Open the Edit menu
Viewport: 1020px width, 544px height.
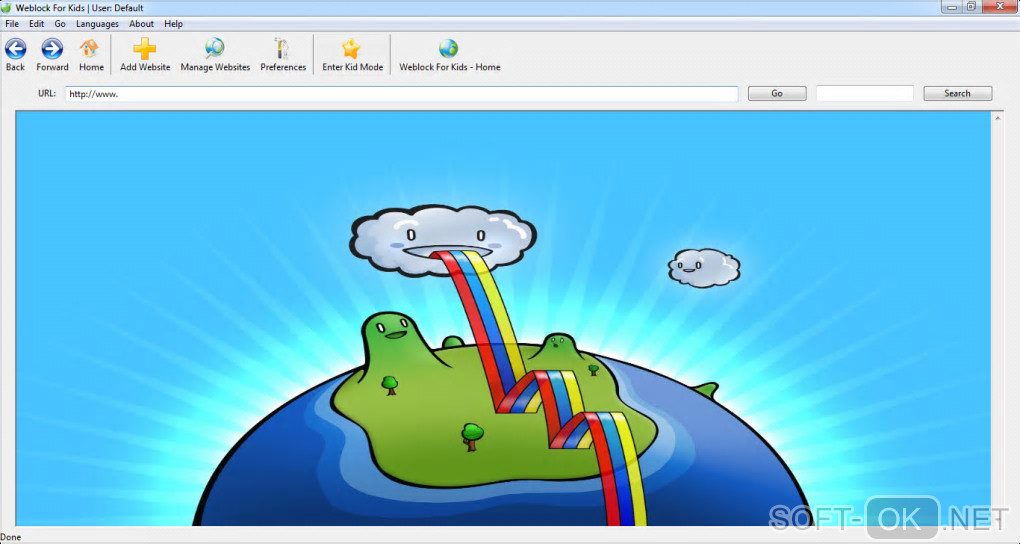click(36, 23)
